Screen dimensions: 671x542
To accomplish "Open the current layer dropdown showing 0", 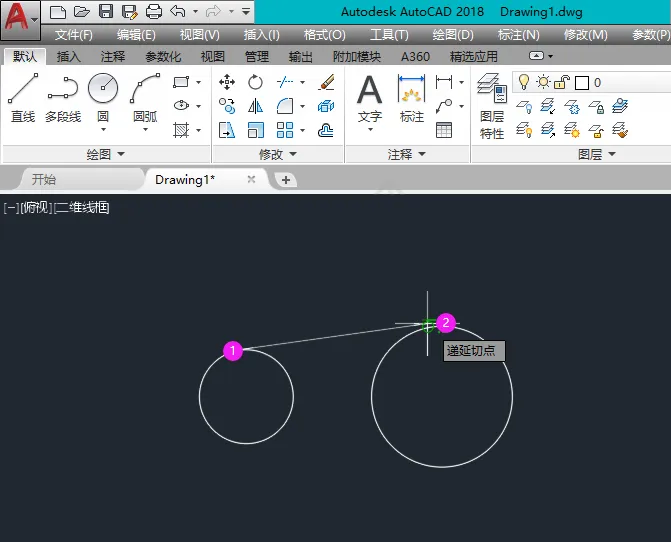I will [592, 82].
